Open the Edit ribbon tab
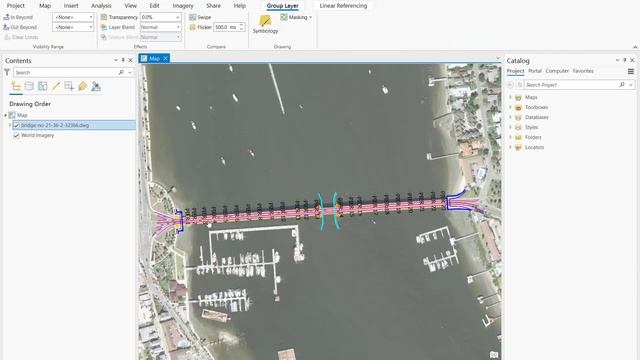Image resolution: width=640 pixels, height=360 pixels. (x=154, y=6)
